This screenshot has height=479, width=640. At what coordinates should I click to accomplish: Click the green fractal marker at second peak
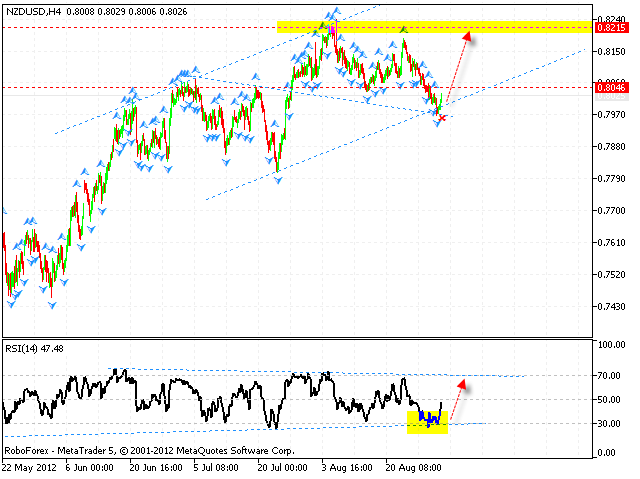click(x=403, y=30)
